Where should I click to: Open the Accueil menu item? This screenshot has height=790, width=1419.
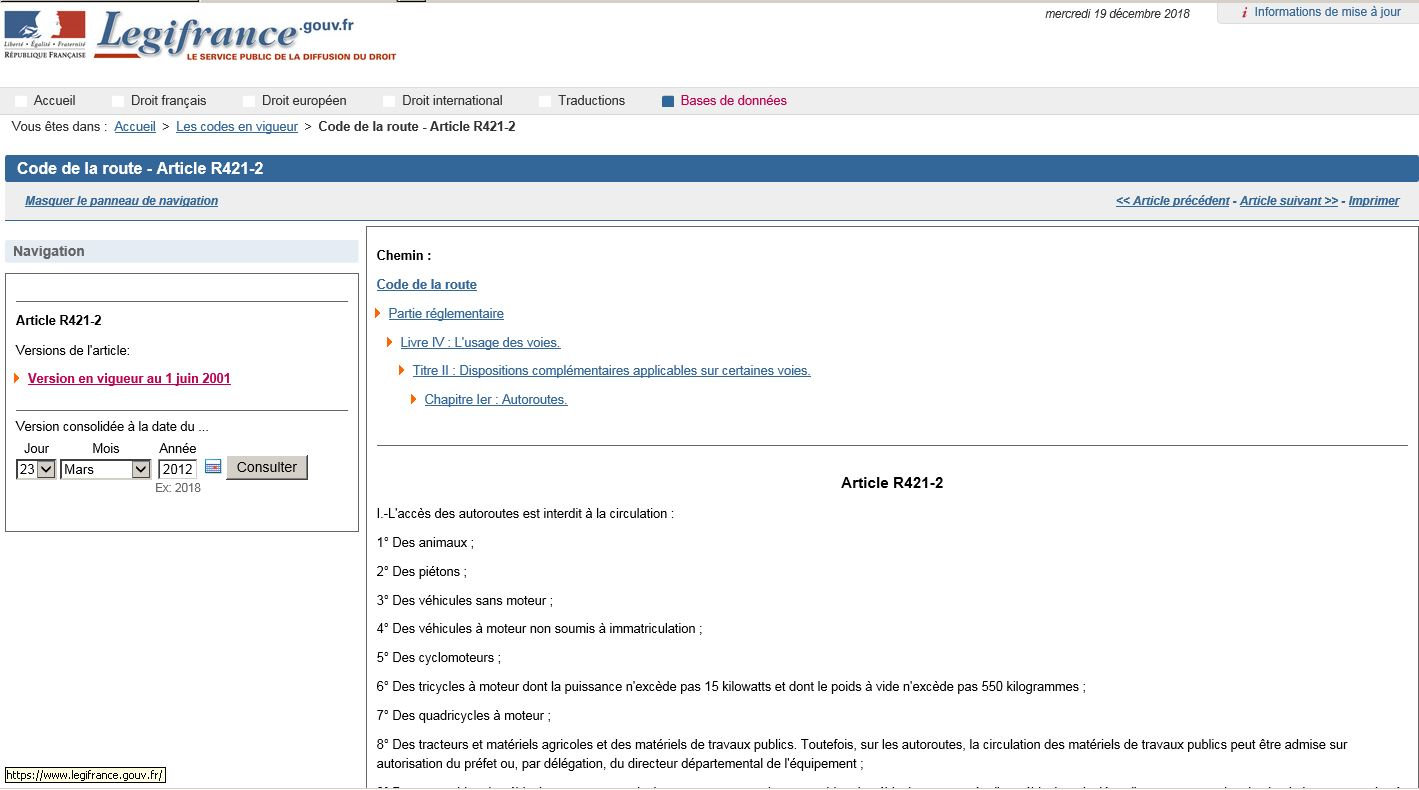55,101
